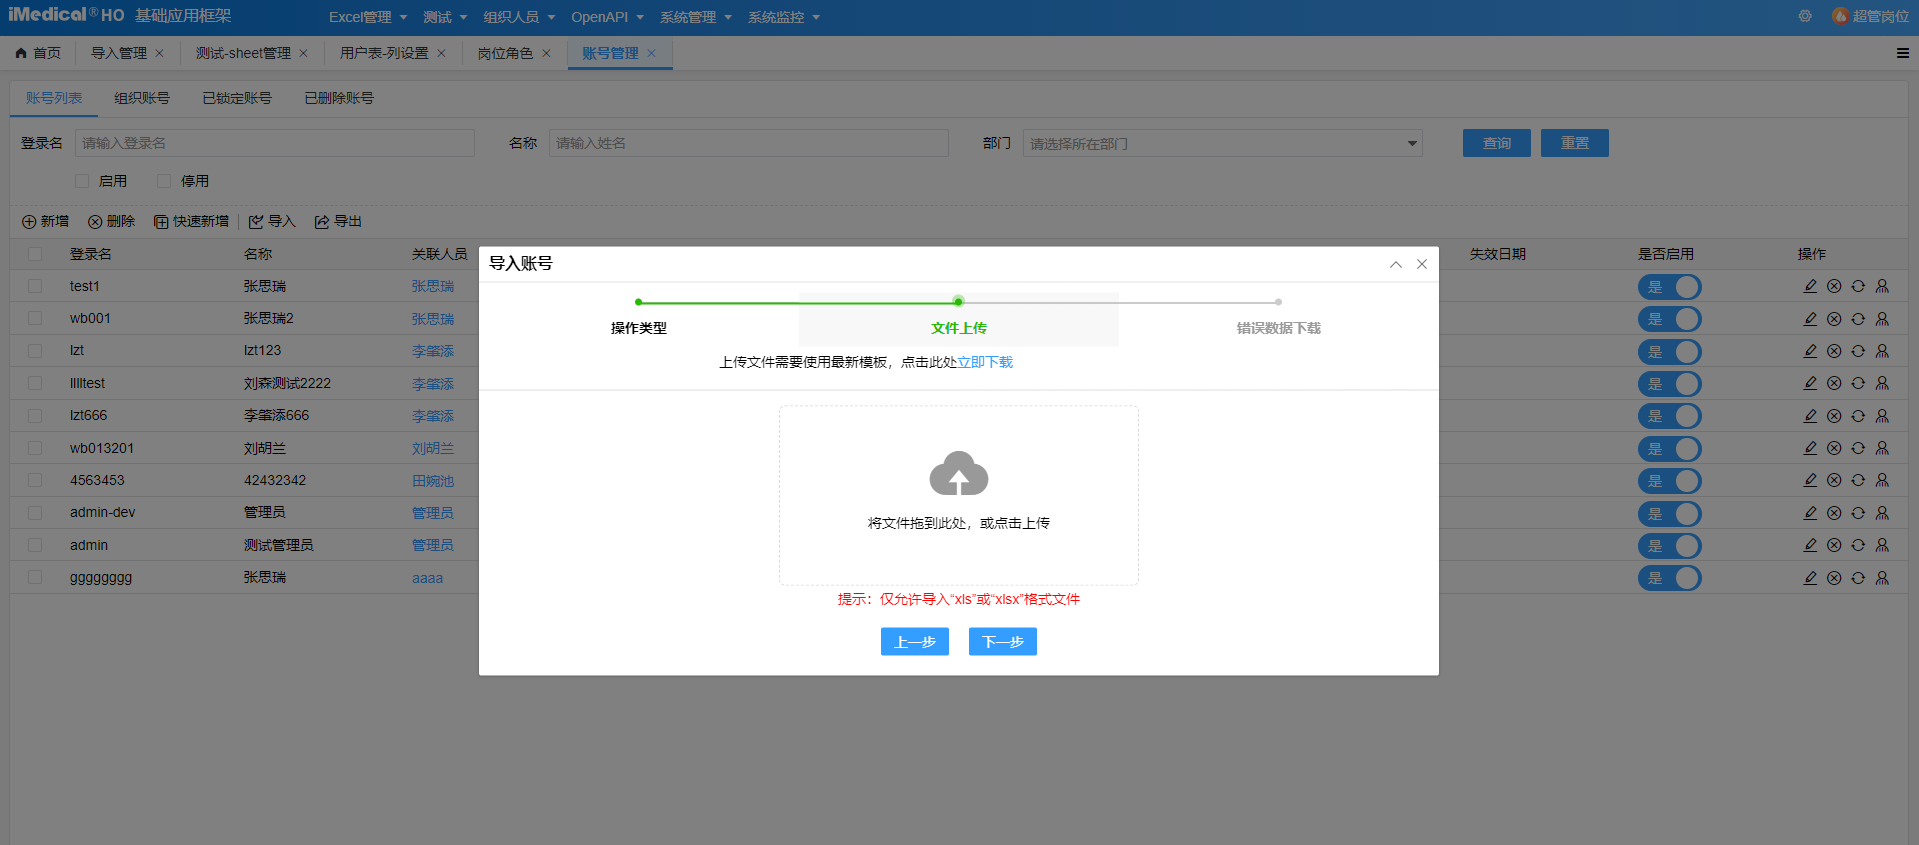Image resolution: width=1919 pixels, height=845 pixels.
Task: Expand the 系统管理 menu
Action: click(x=695, y=17)
